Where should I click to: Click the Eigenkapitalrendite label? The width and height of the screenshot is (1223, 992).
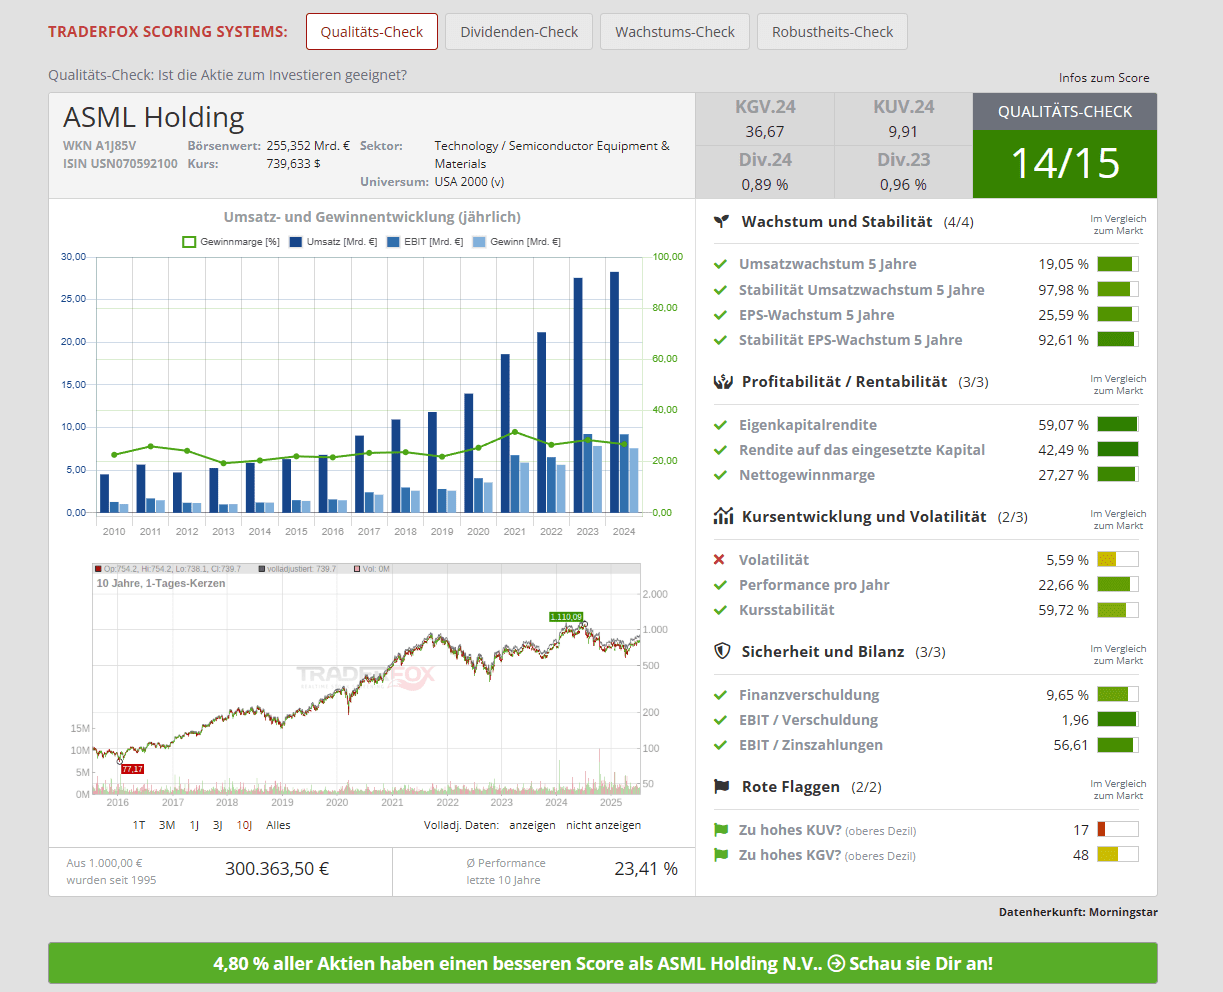(808, 425)
